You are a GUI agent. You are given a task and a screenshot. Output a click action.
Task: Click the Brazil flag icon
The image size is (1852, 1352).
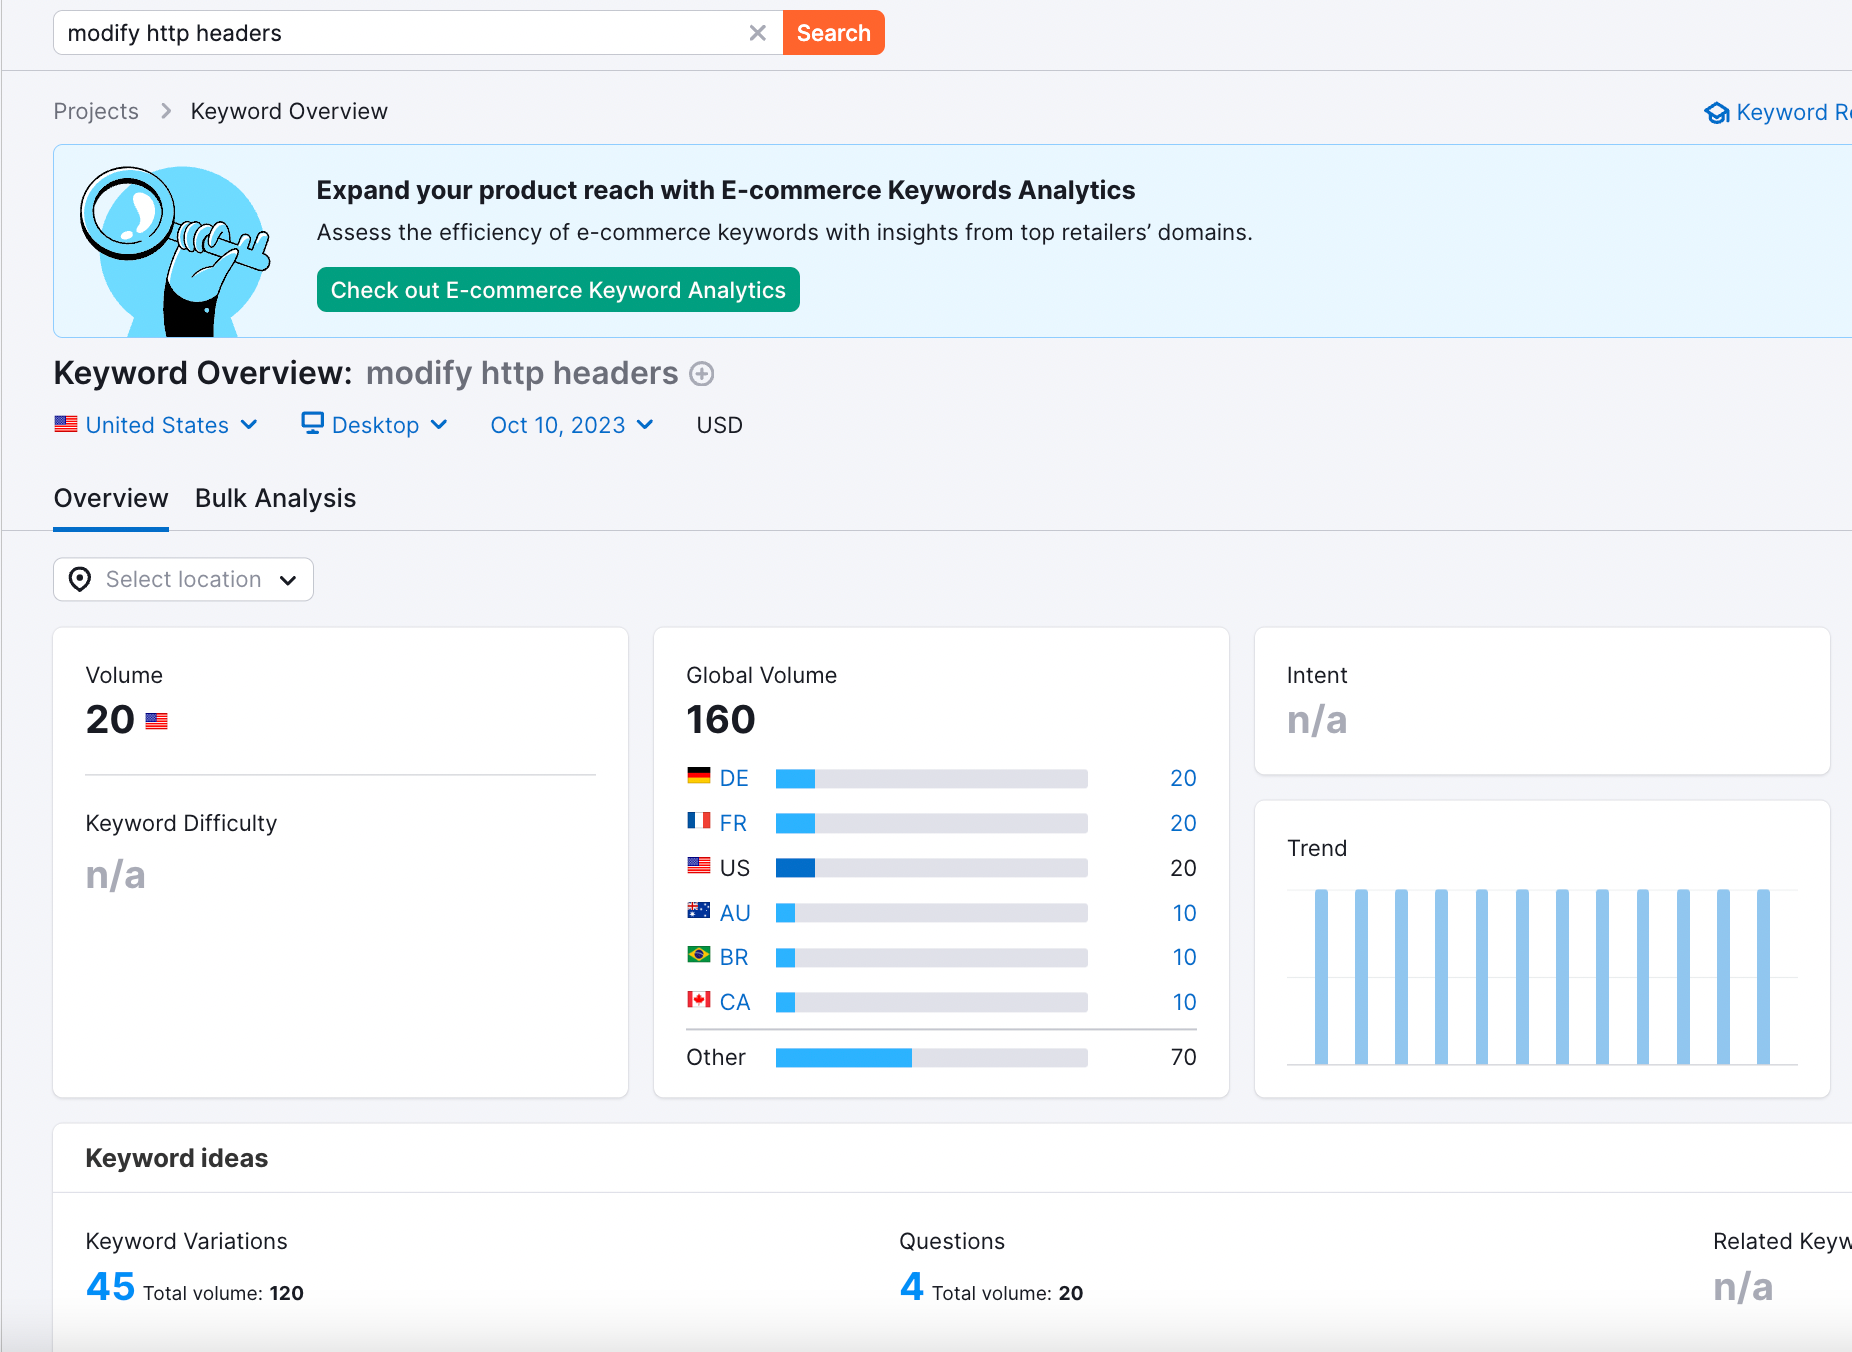click(698, 955)
